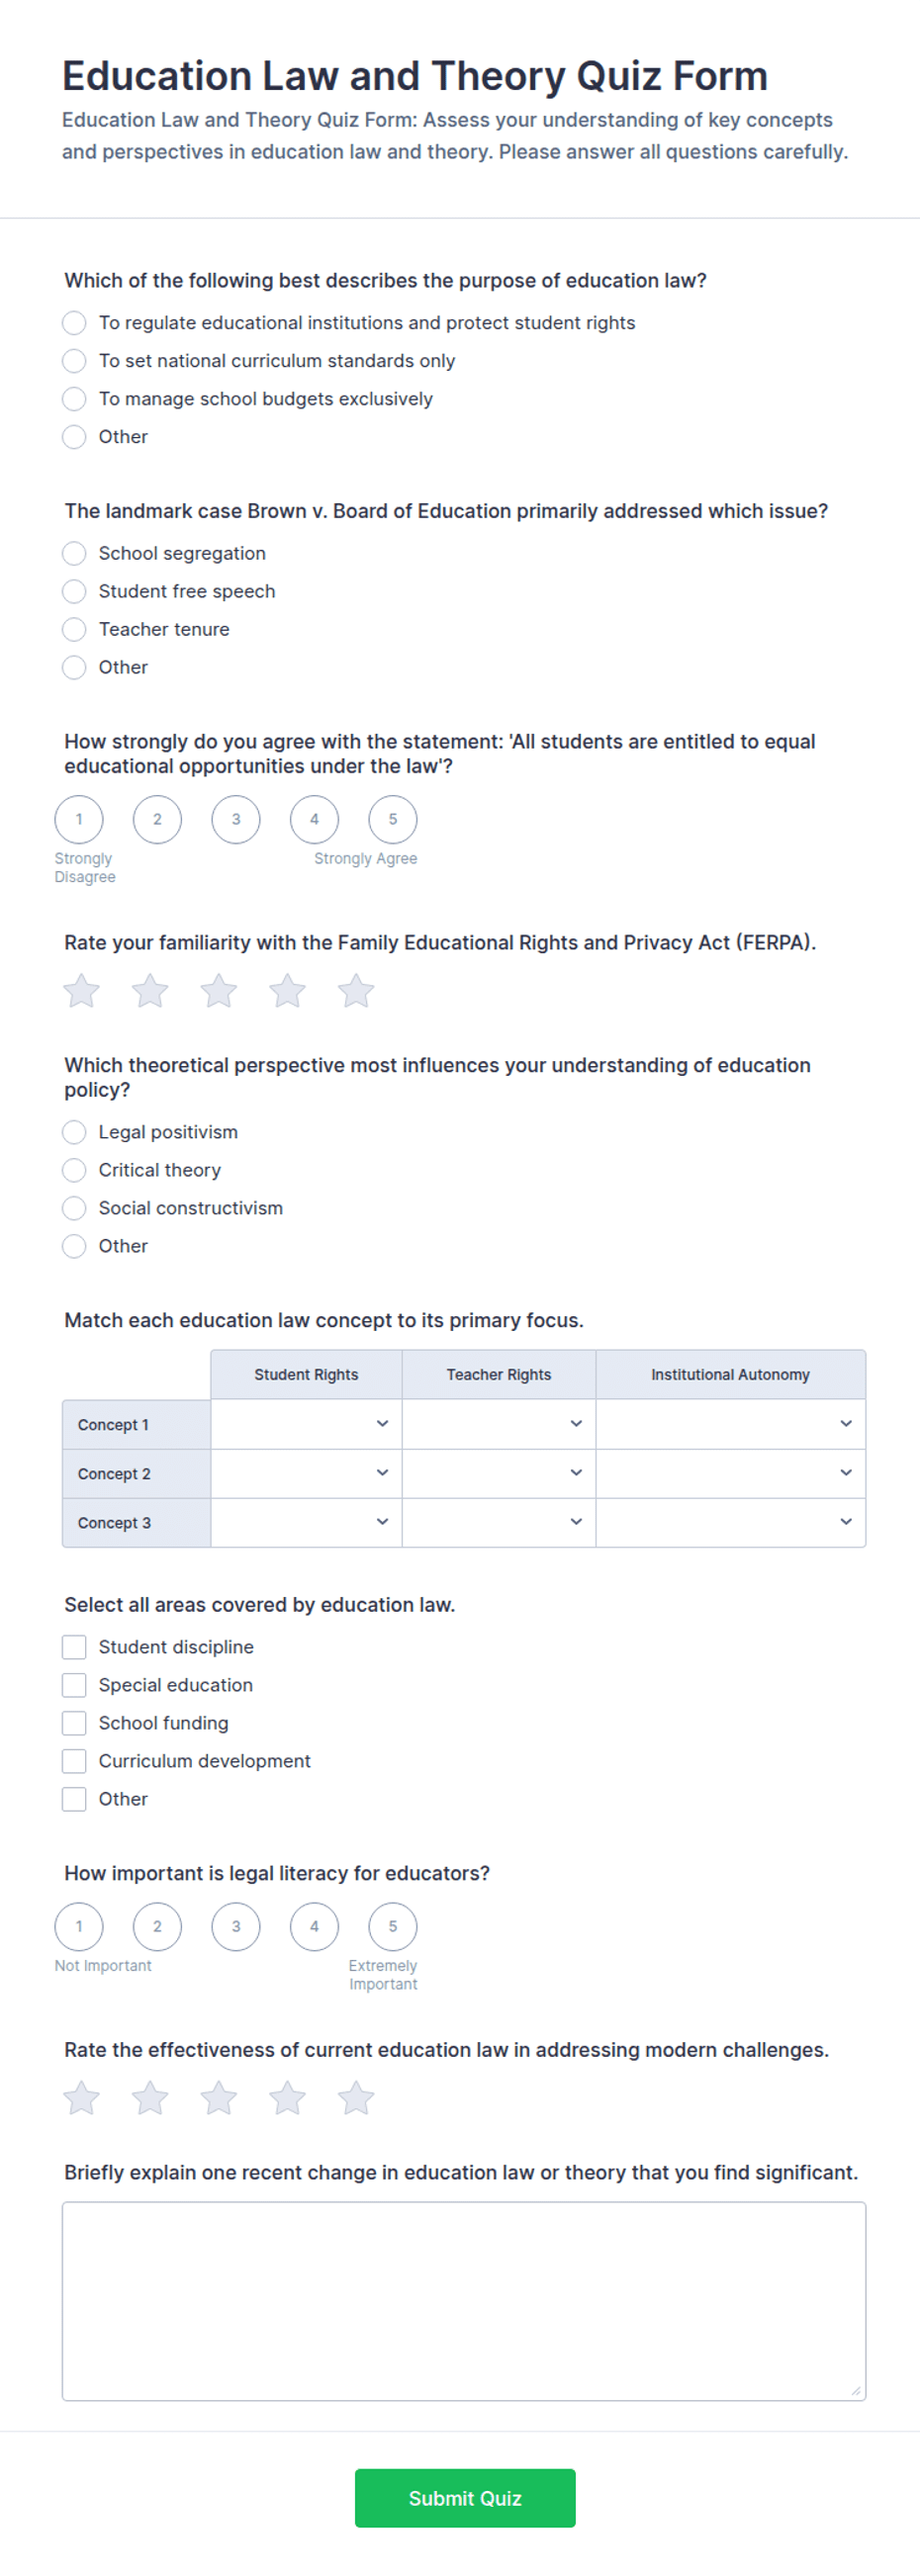Give FERPA familiarity three stars
Viewport: 920px width, 2576px height.
pyautogui.click(x=218, y=991)
